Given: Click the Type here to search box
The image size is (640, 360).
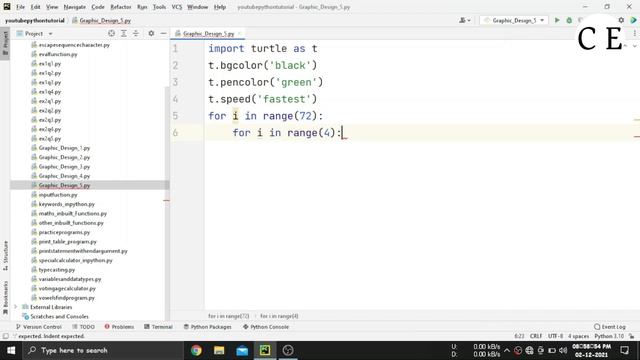Looking at the screenshot, I should click(x=102, y=350).
